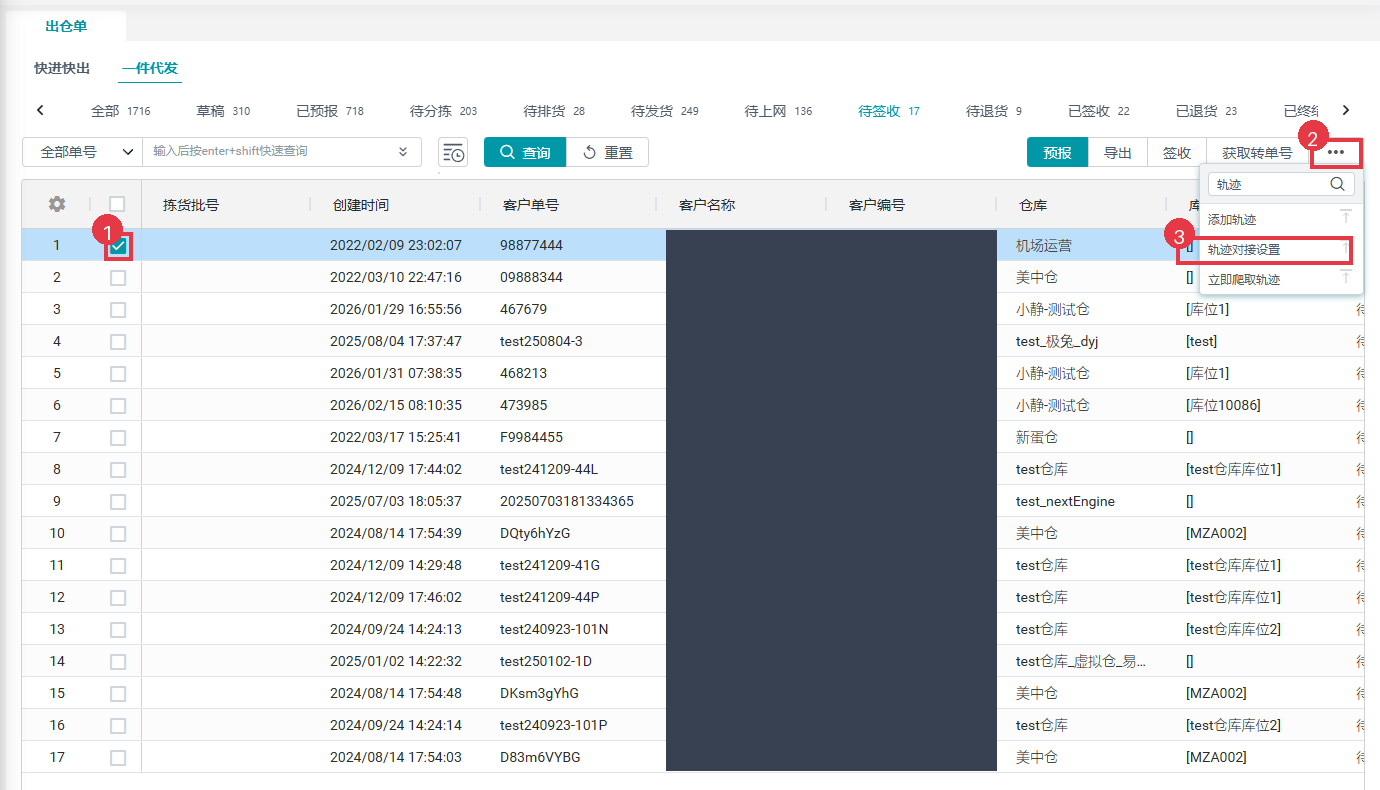Expand the quick query input double-chevron

(x=403, y=152)
